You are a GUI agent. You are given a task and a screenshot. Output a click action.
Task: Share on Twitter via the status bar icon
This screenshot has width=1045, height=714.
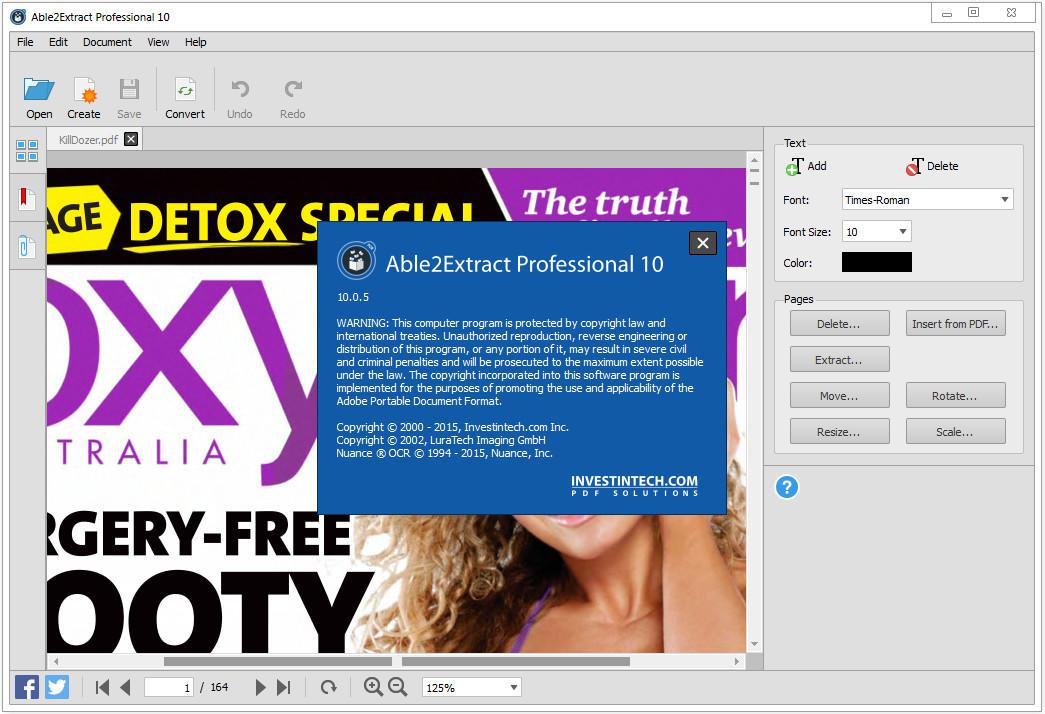(x=57, y=687)
